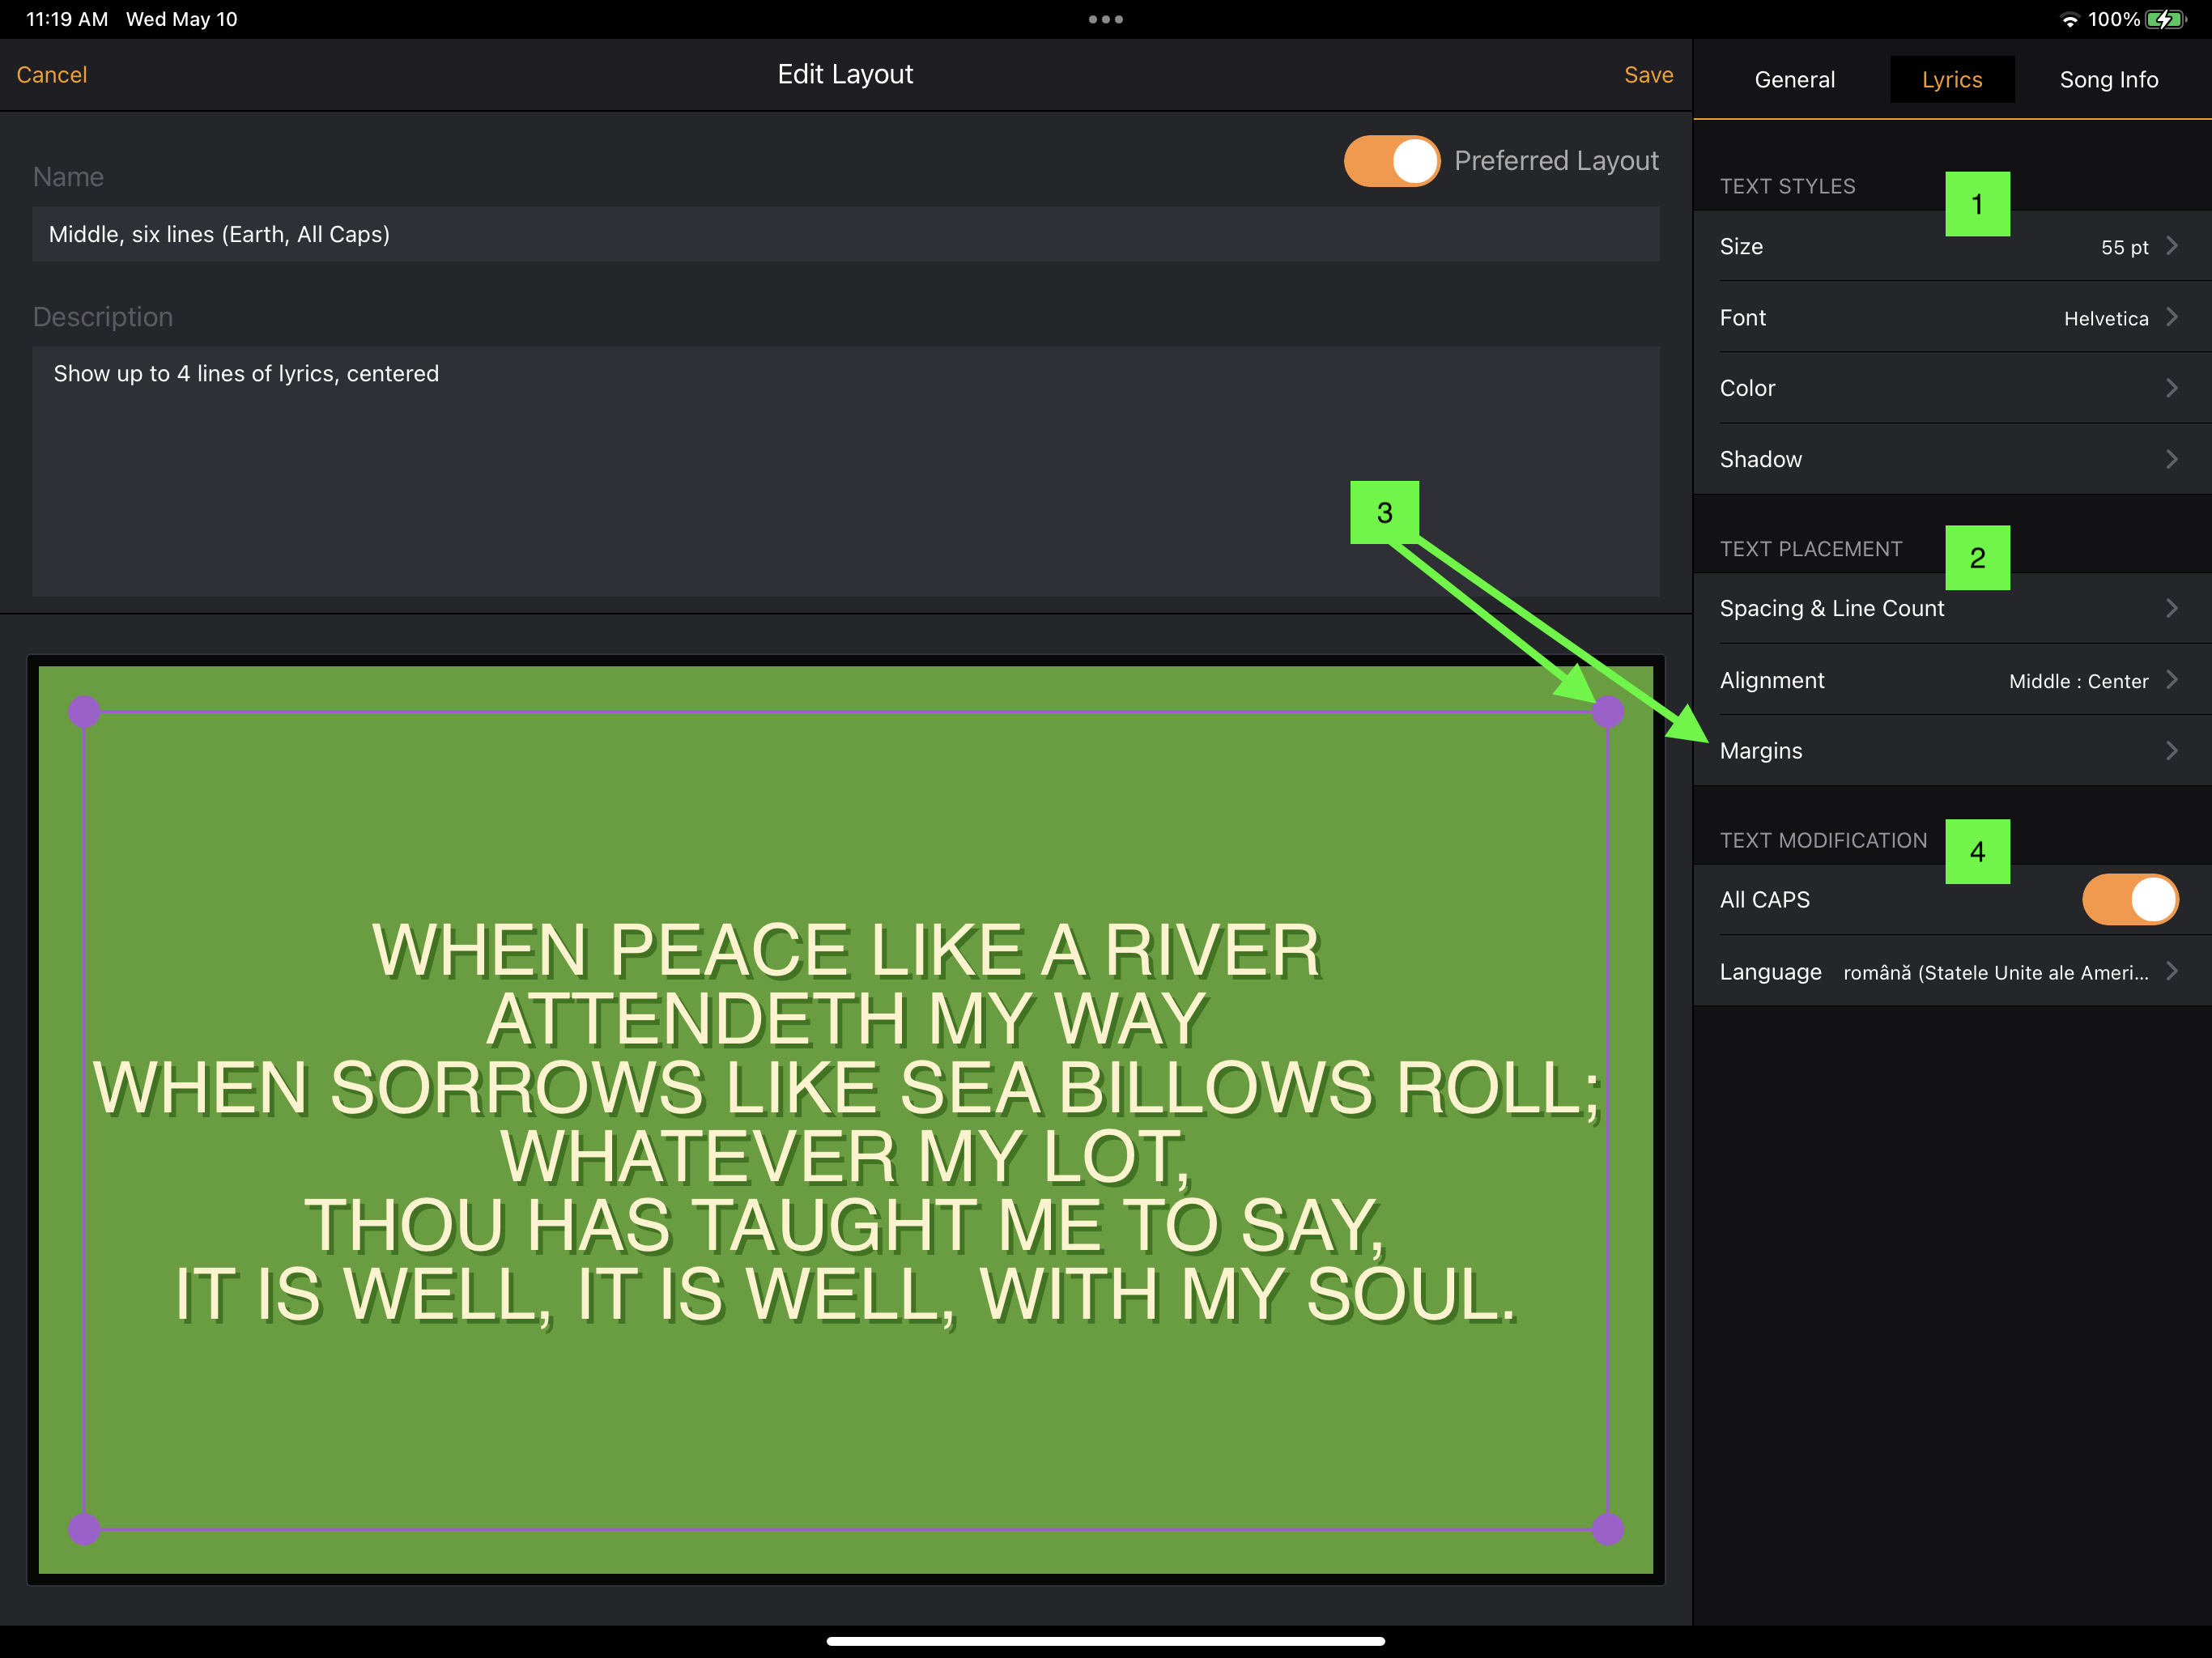
Task: Click the Color label
Action: click(1747, 388)
